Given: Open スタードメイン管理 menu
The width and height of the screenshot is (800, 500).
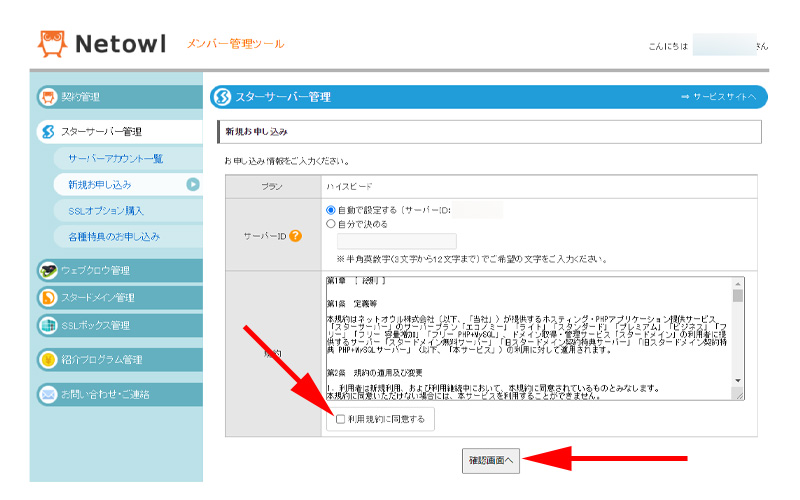Looking at the screenshot, I should click(119, 297).
